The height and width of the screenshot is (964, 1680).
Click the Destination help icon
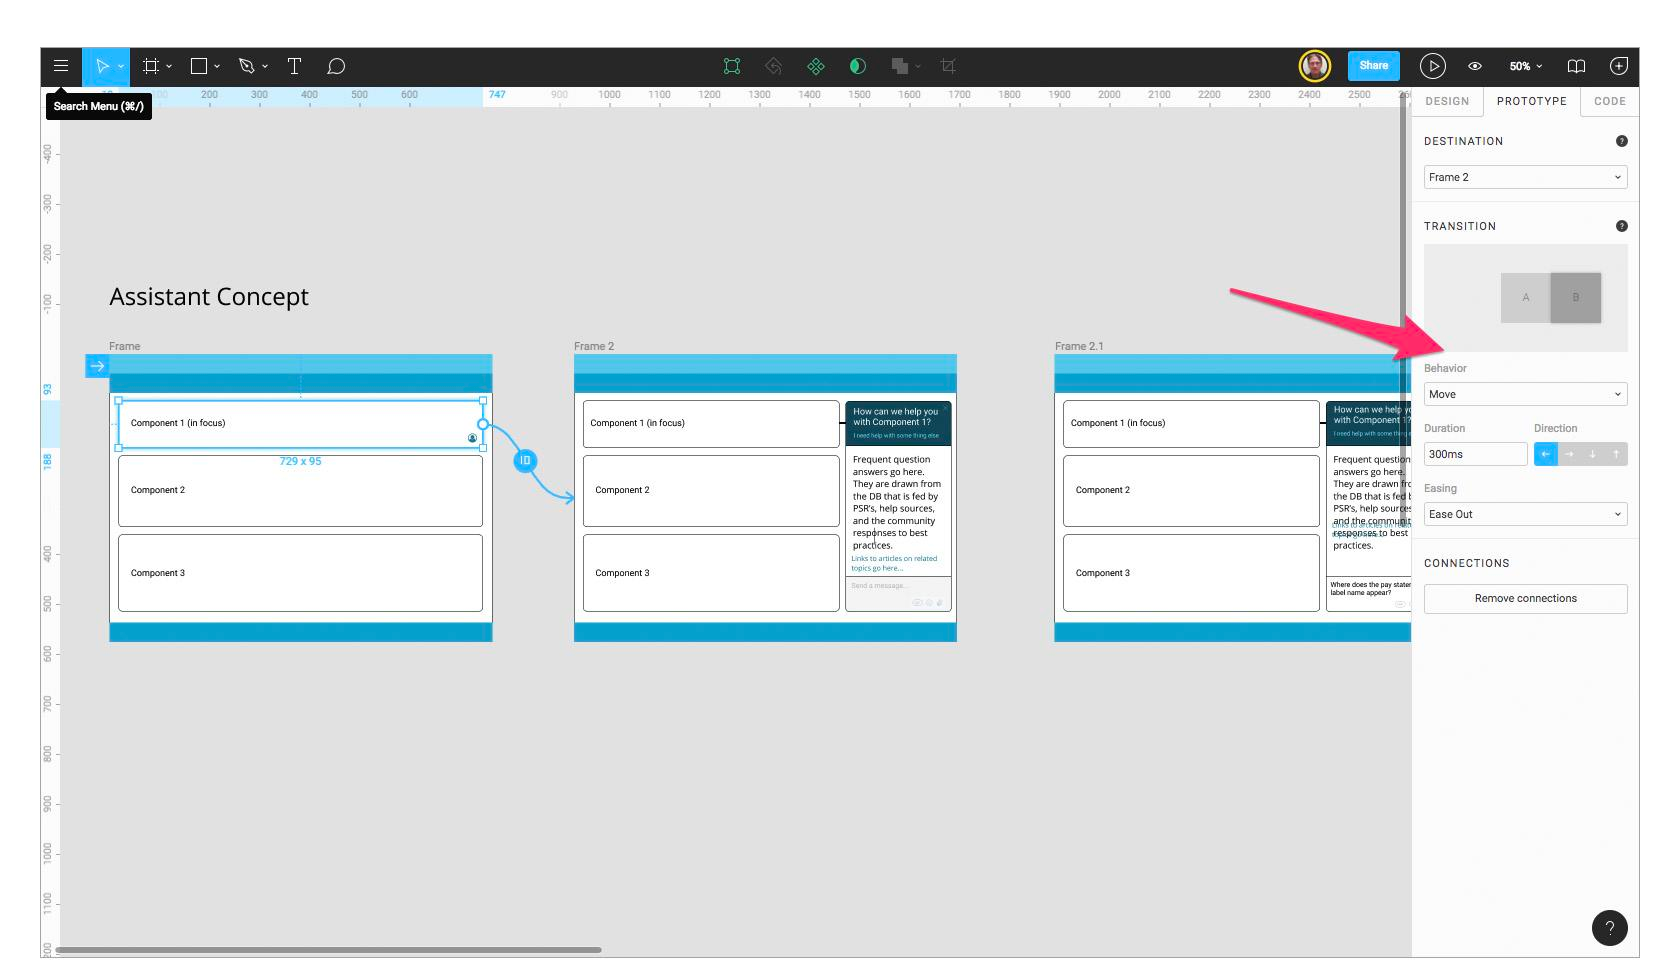tap(1621, 141)
